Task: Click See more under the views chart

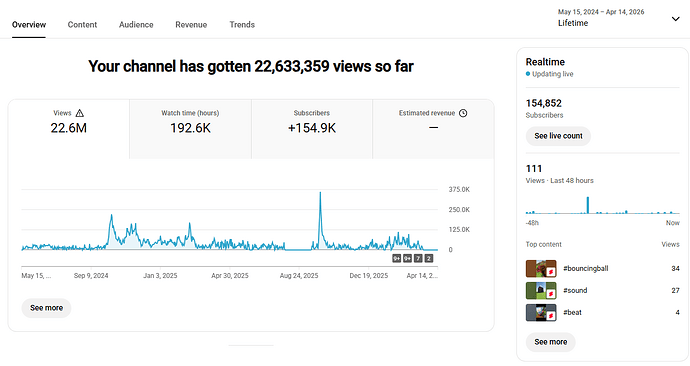Action: [x=46, y=308]
